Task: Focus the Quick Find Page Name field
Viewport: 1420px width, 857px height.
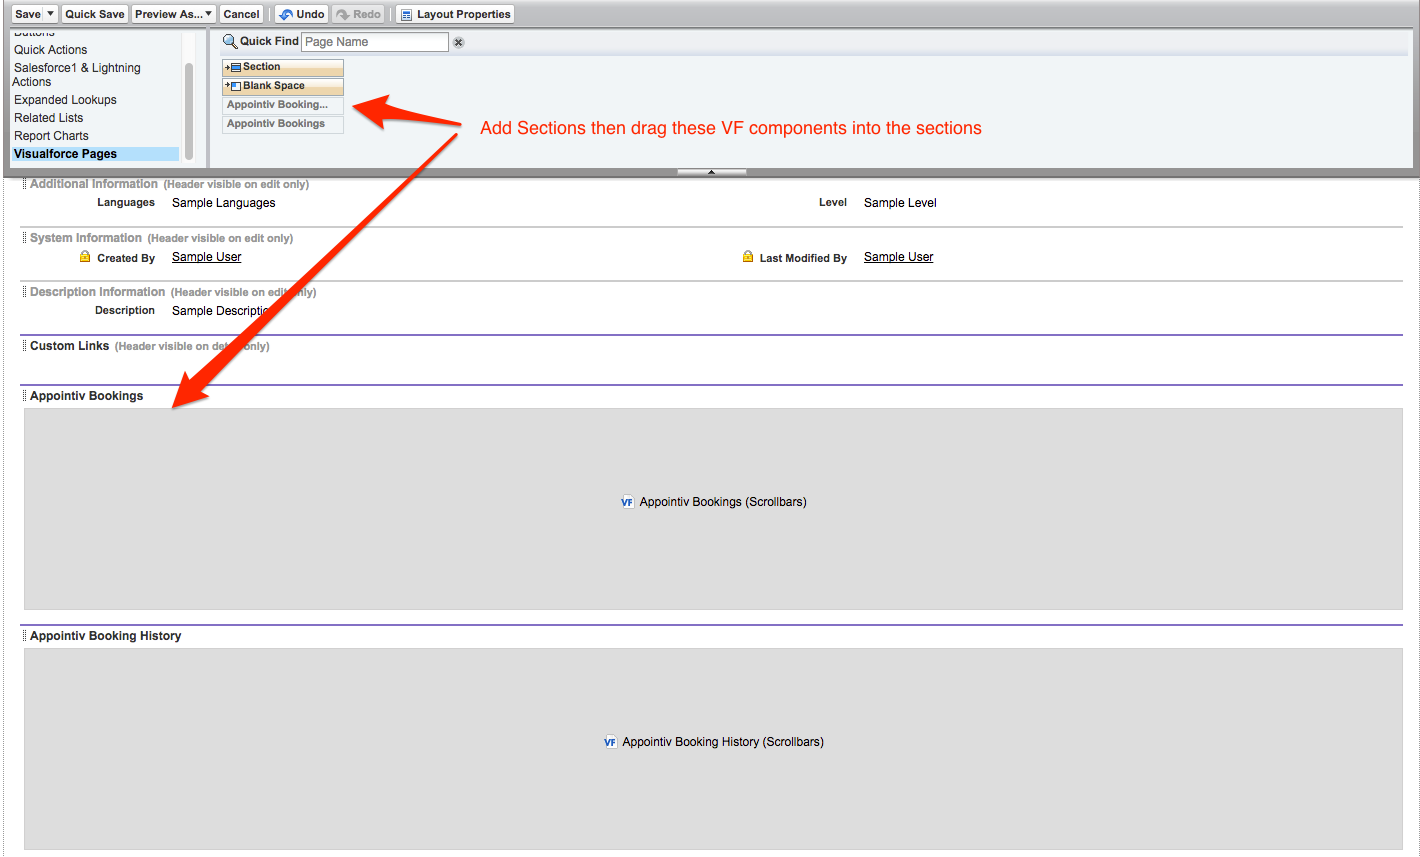Action: click(375, 42)
